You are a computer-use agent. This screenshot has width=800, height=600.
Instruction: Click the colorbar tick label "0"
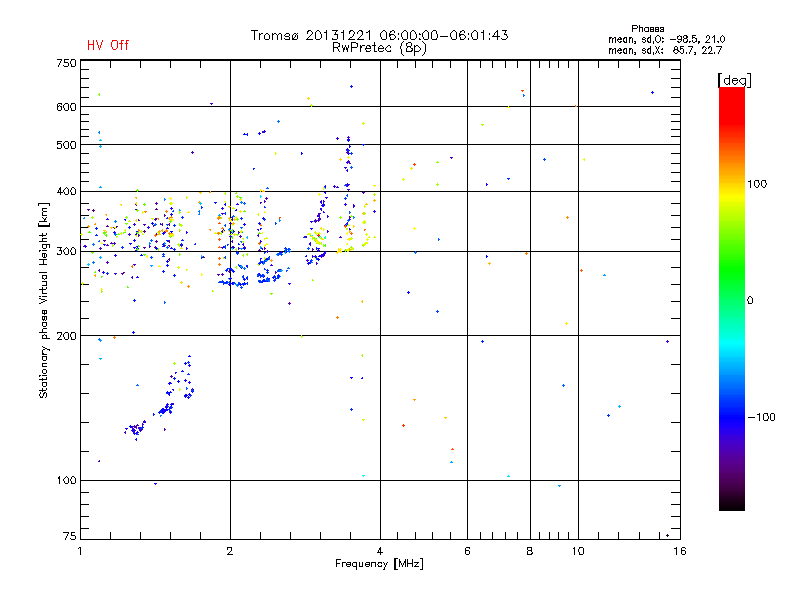(750, 301)
